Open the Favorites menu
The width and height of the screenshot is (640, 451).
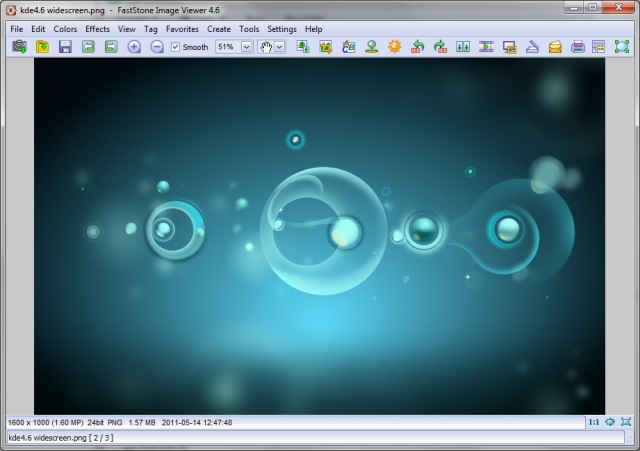(x=182, y=29)
